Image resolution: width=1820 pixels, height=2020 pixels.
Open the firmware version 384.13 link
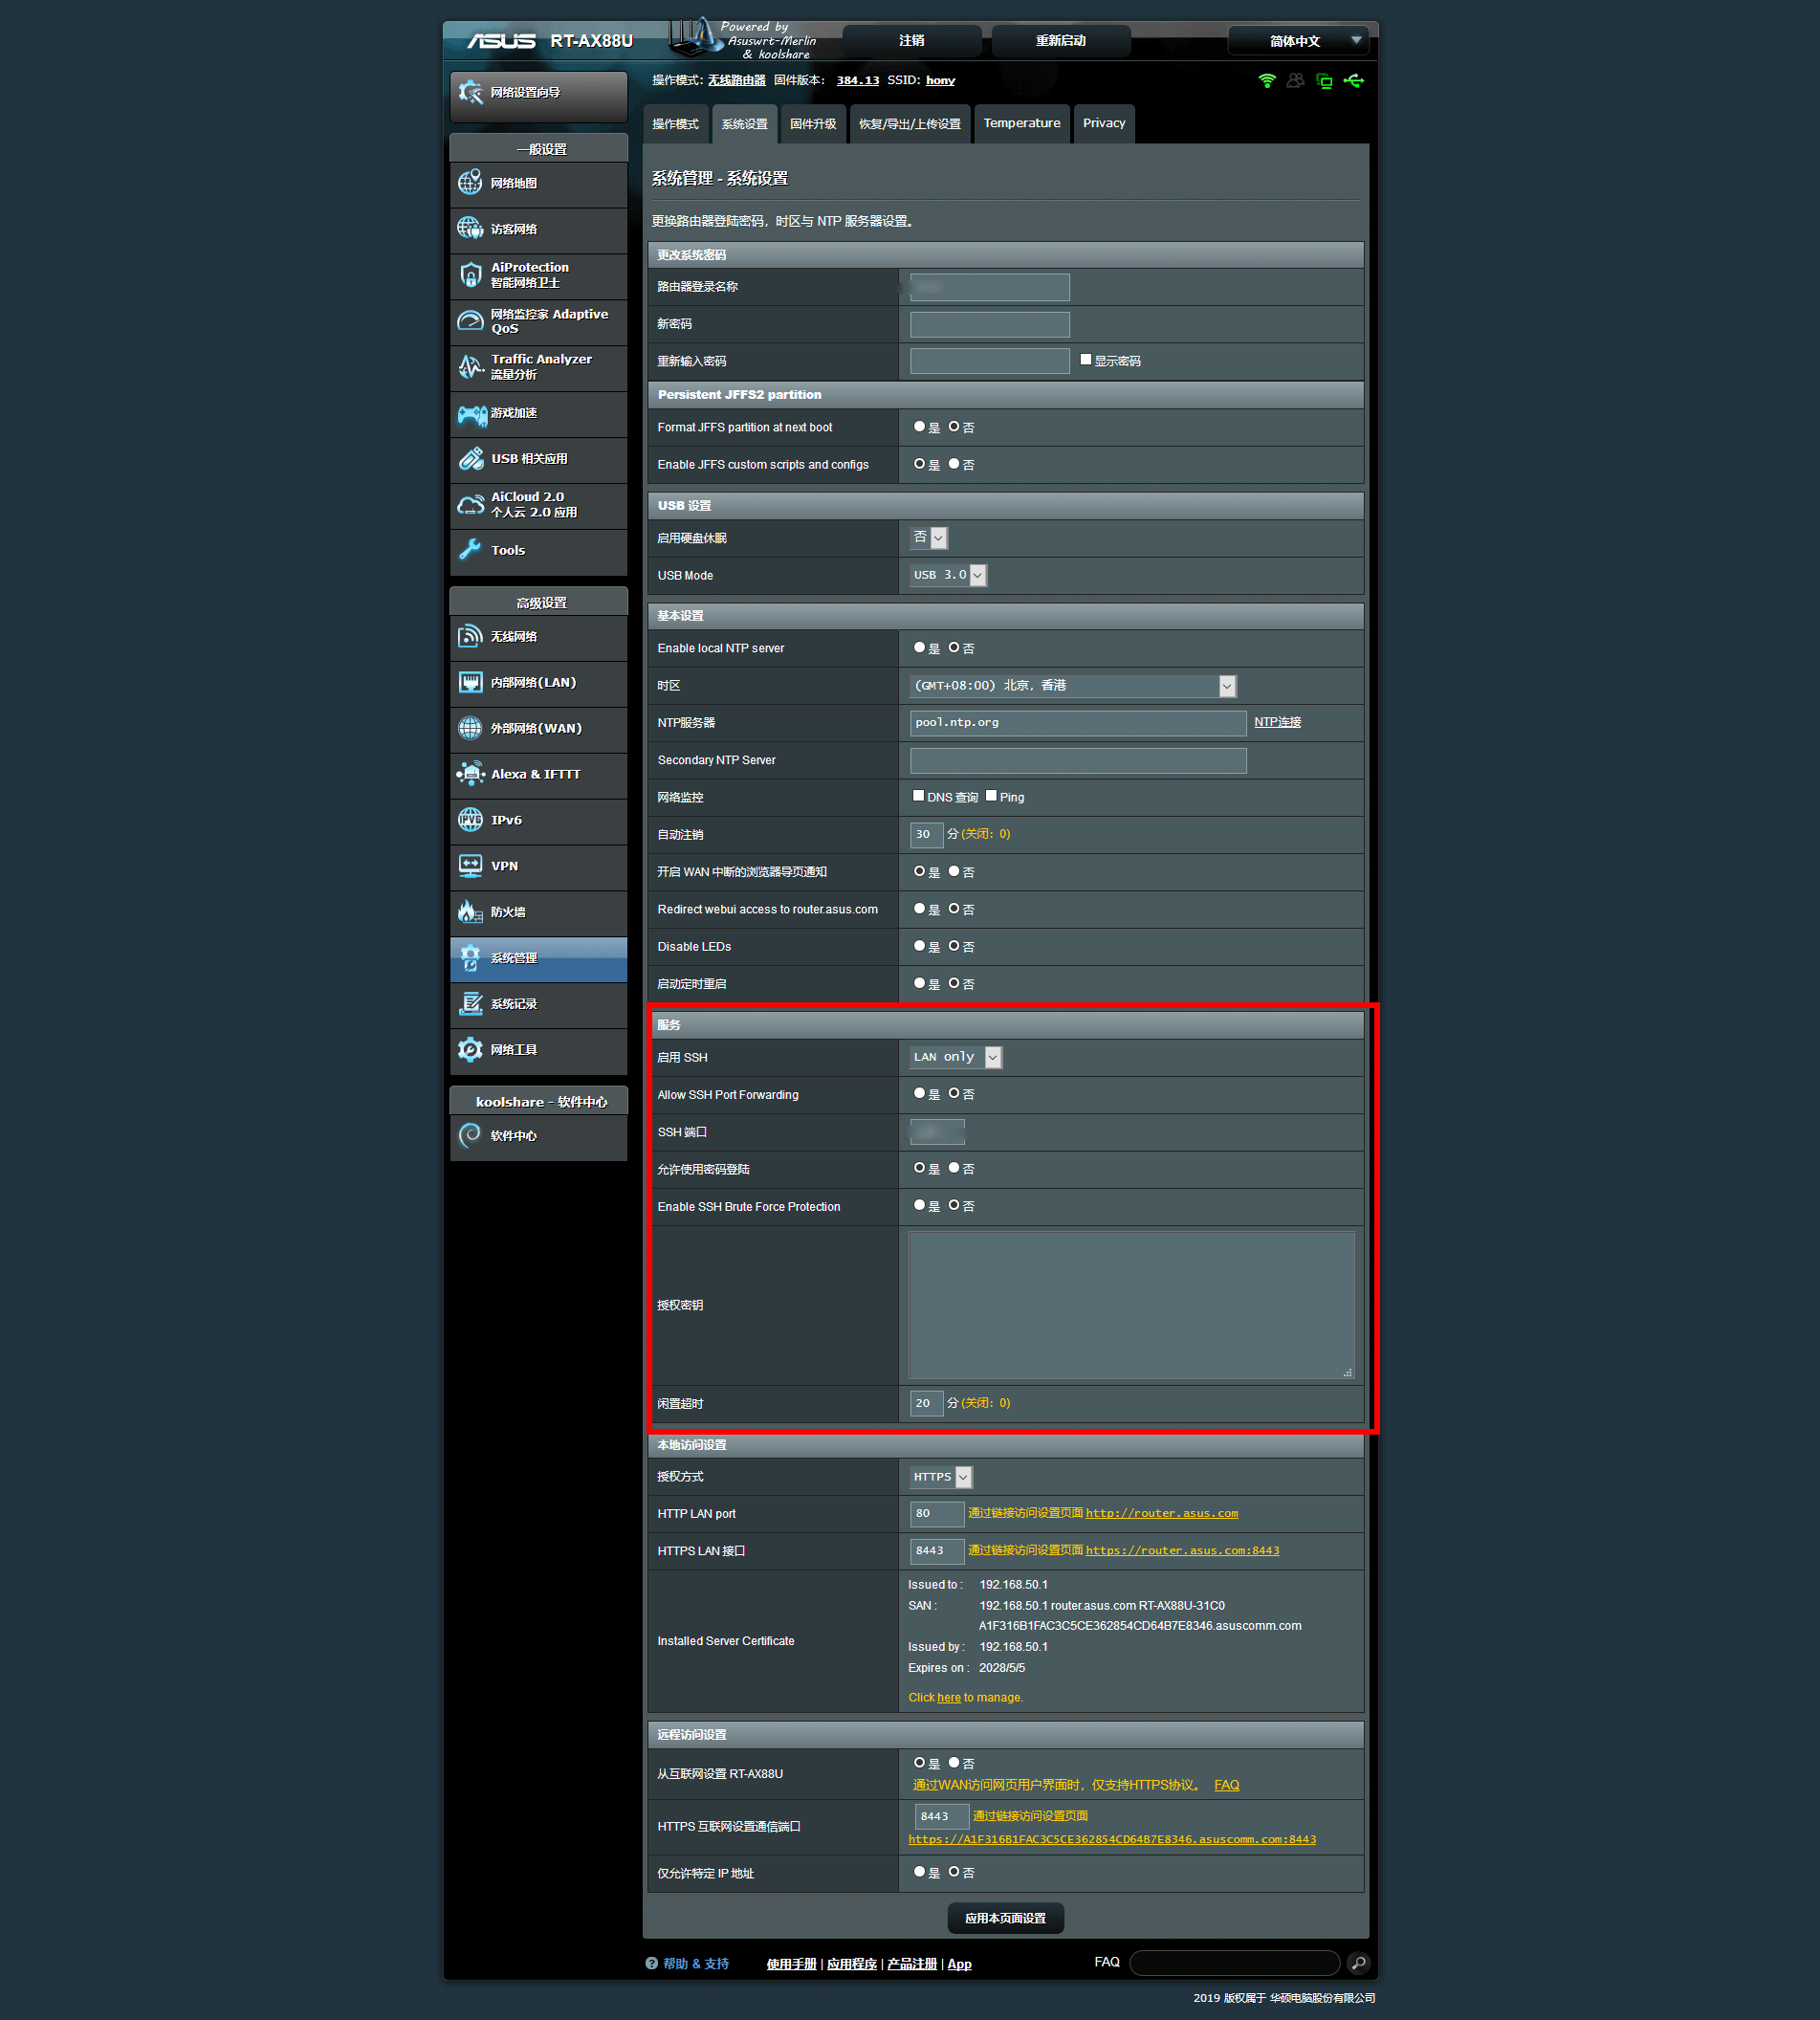pos(858,81)
